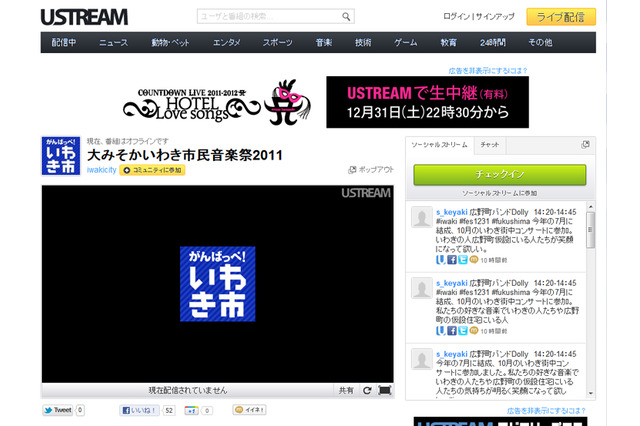Viewport: 640px width, 426px height.
Task: Click the Google +1 button
Action: 191,410
